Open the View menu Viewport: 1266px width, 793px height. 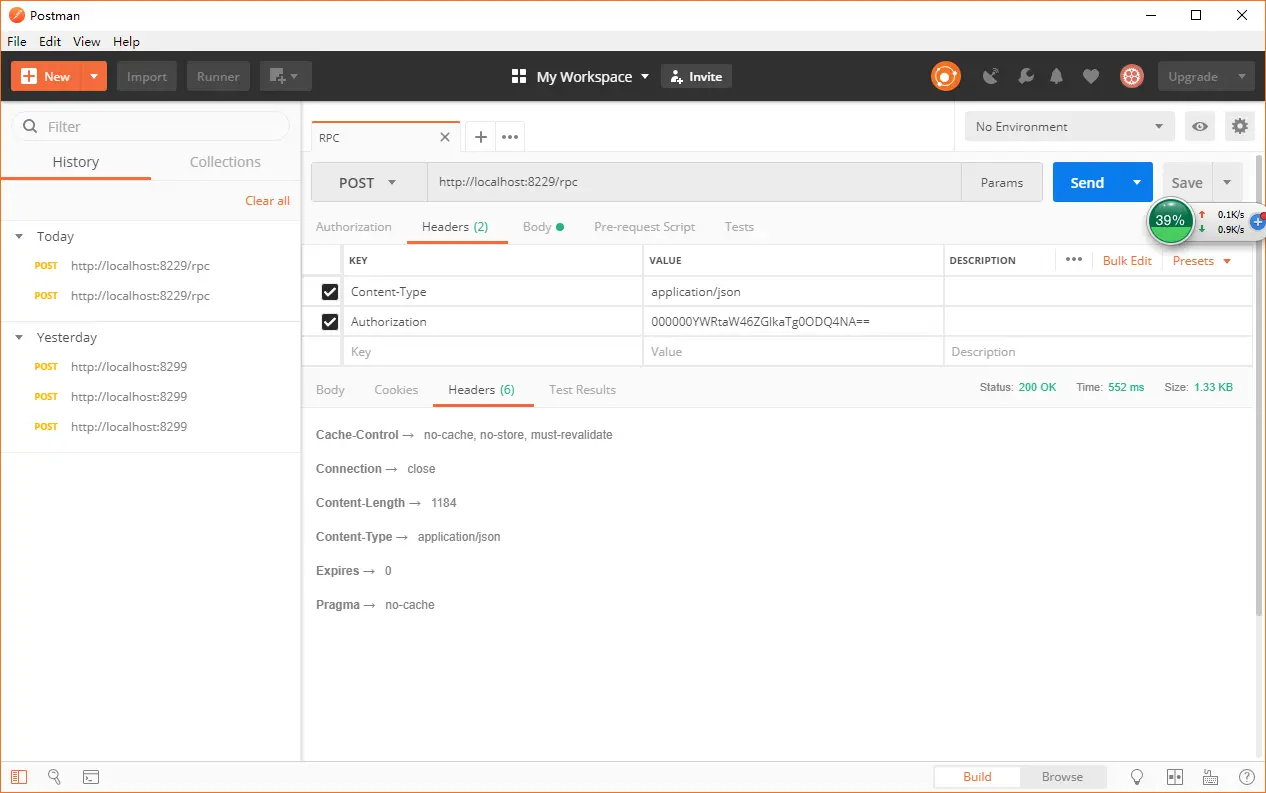[x=87, y=41]
